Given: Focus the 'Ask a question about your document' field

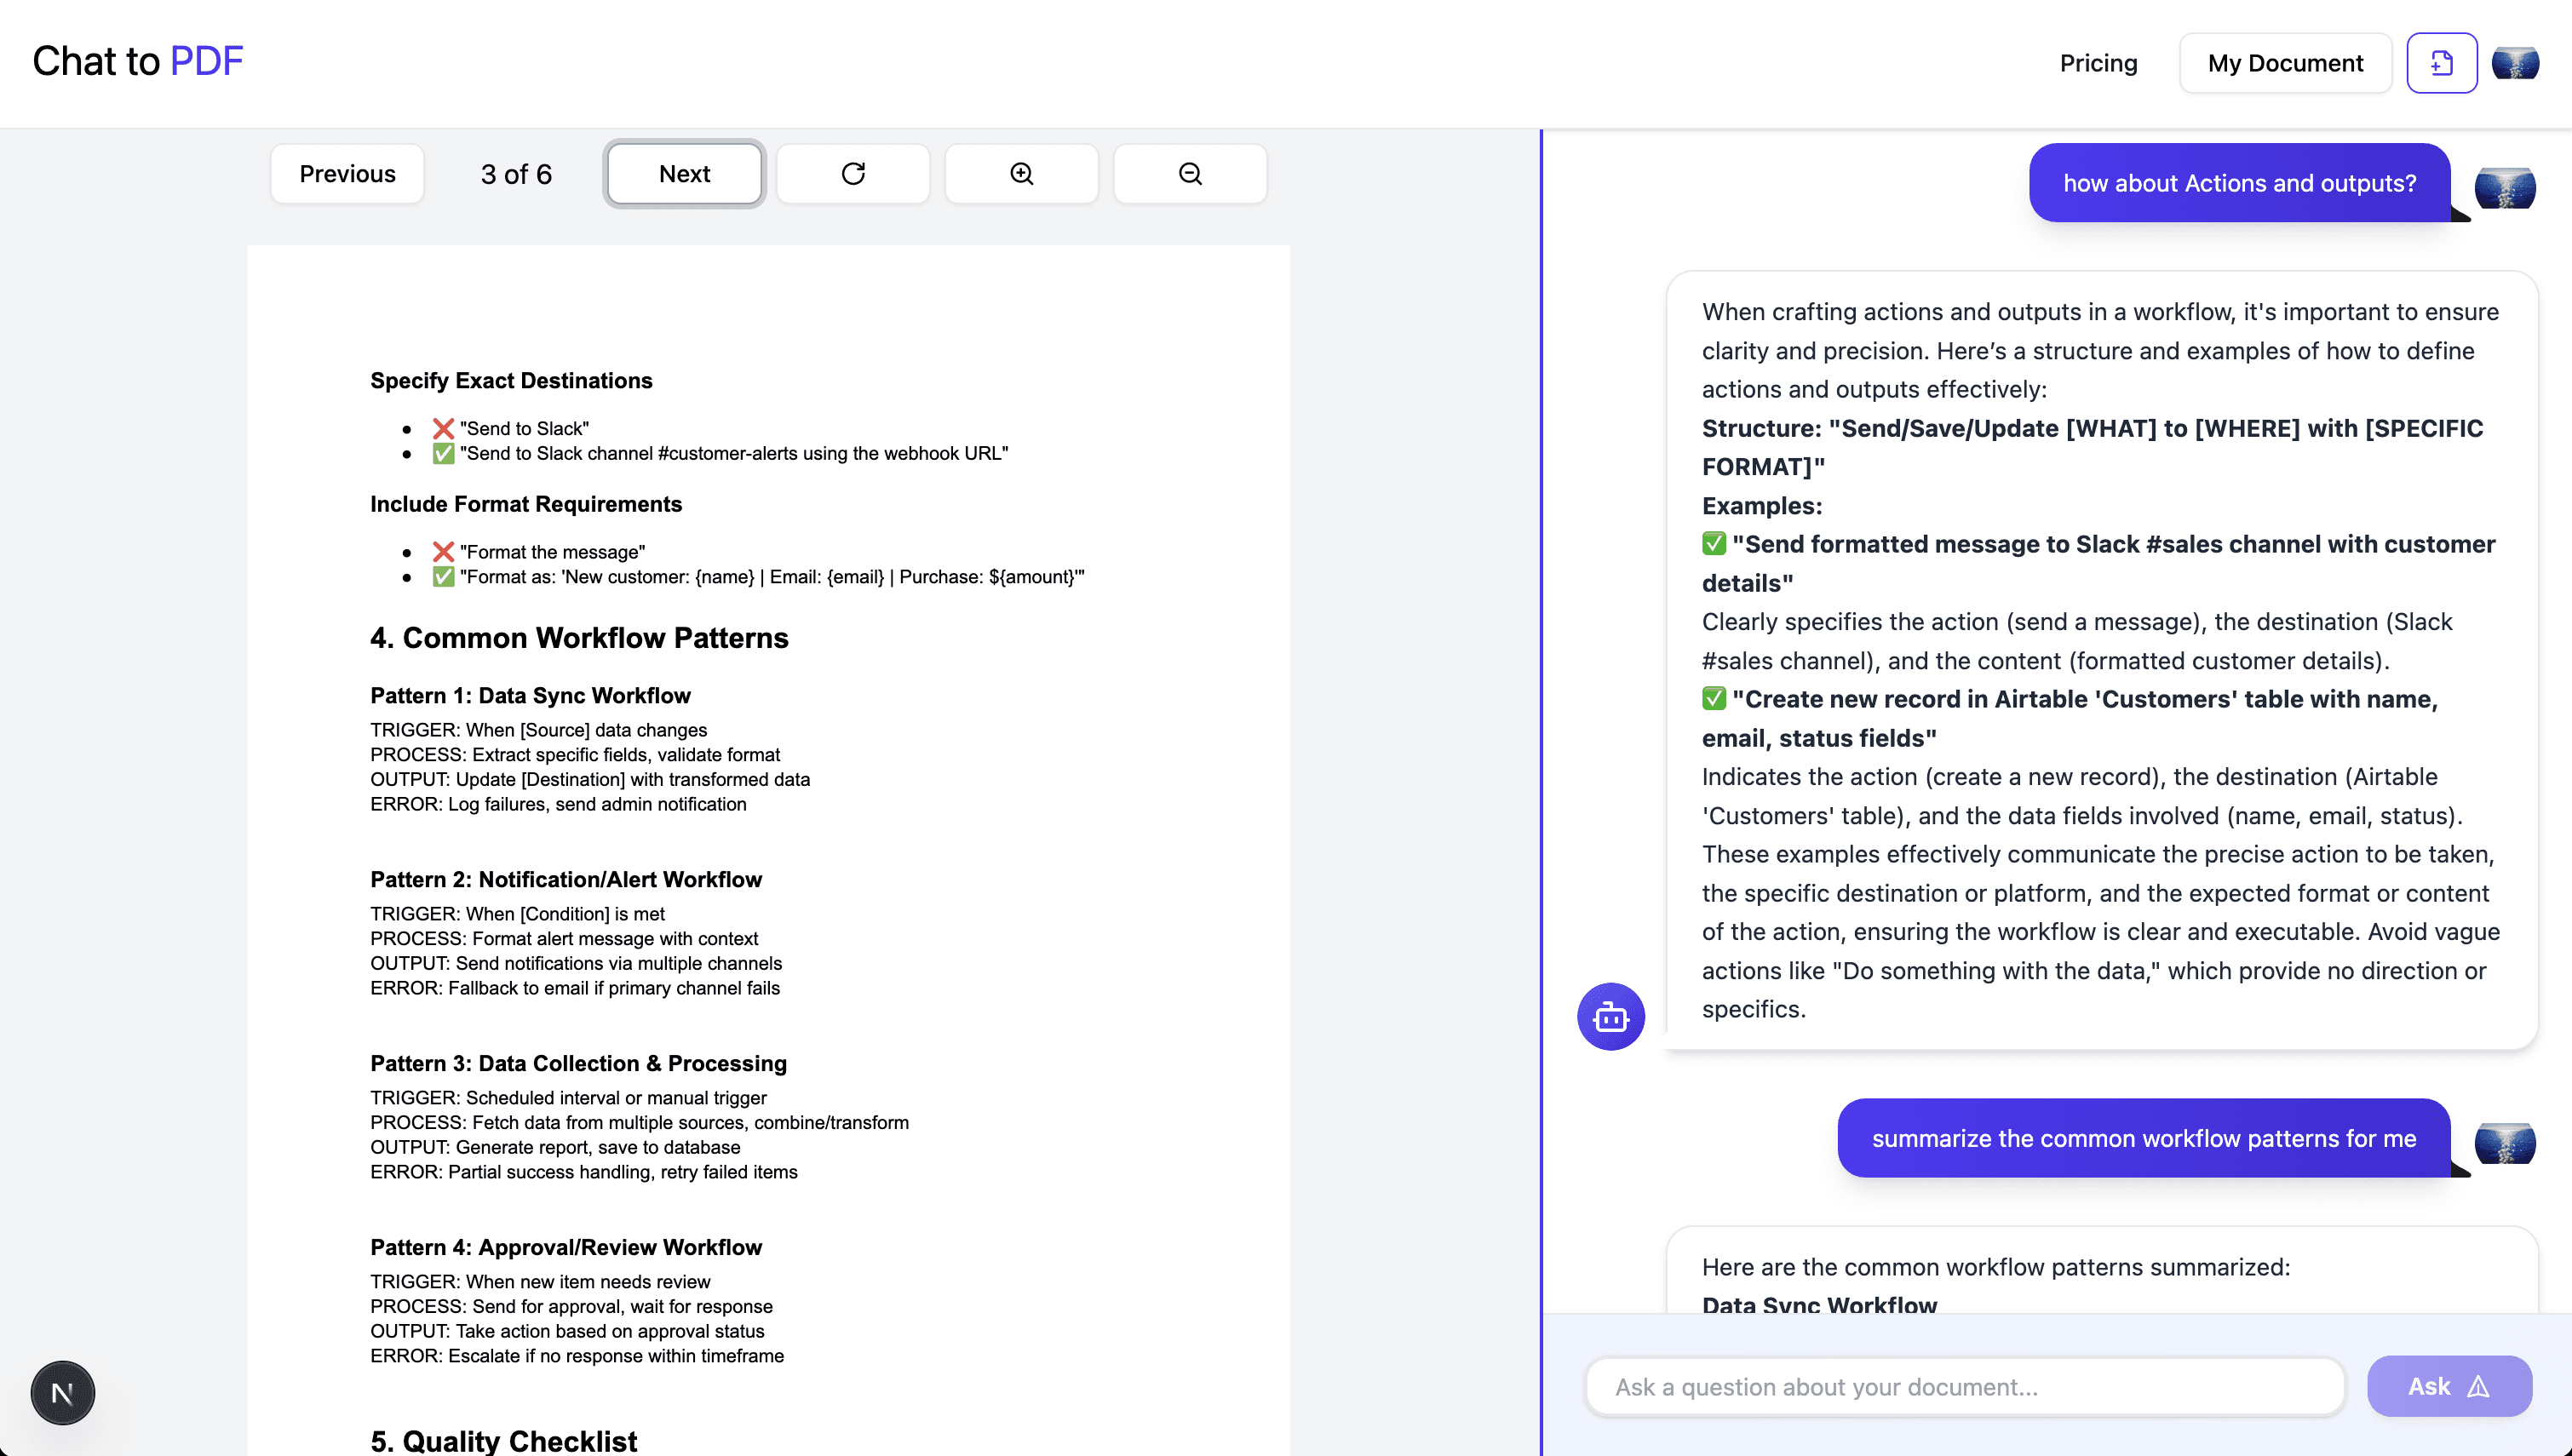Looking at the screenshot, I should tap(1965, 1386).
